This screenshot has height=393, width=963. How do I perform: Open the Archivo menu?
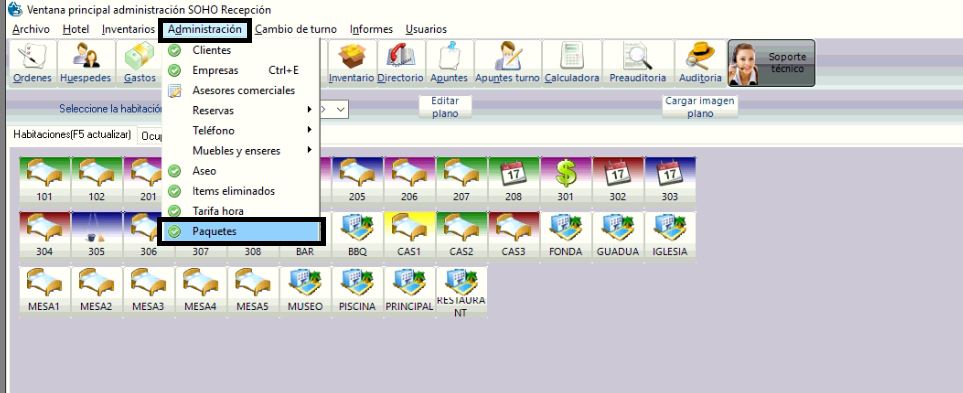31,29
